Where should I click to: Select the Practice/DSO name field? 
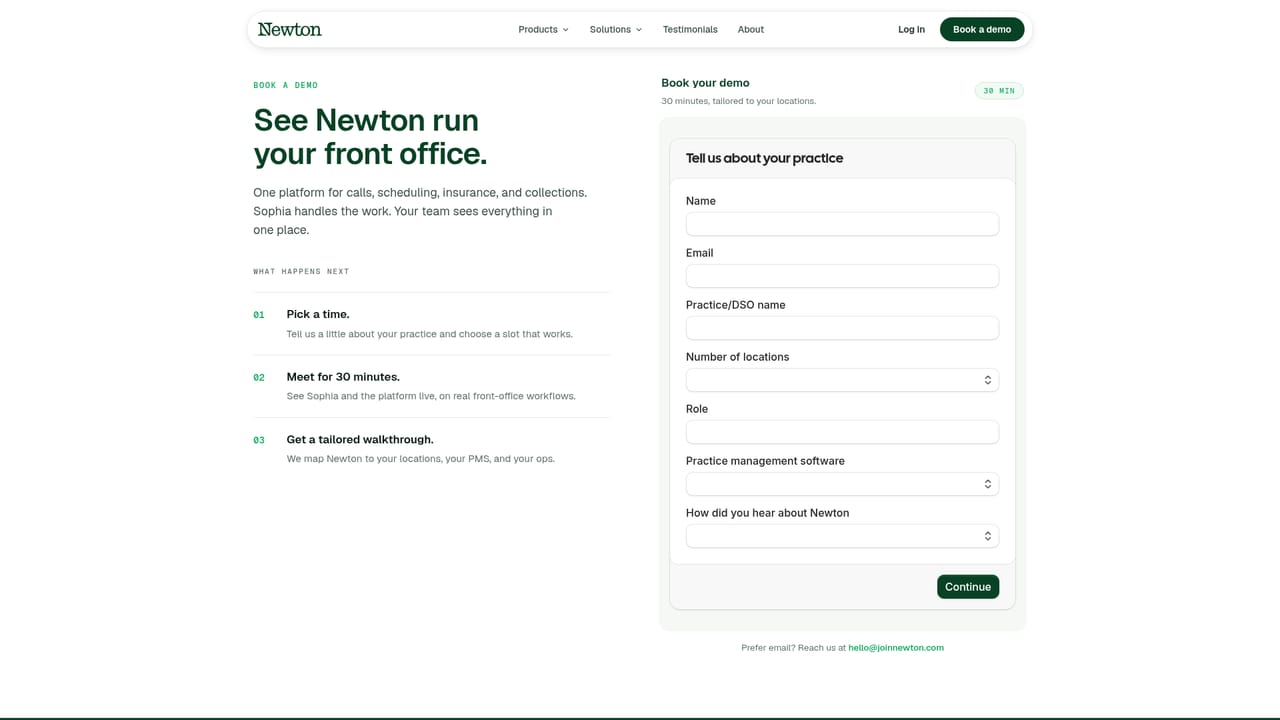[842, 328]
